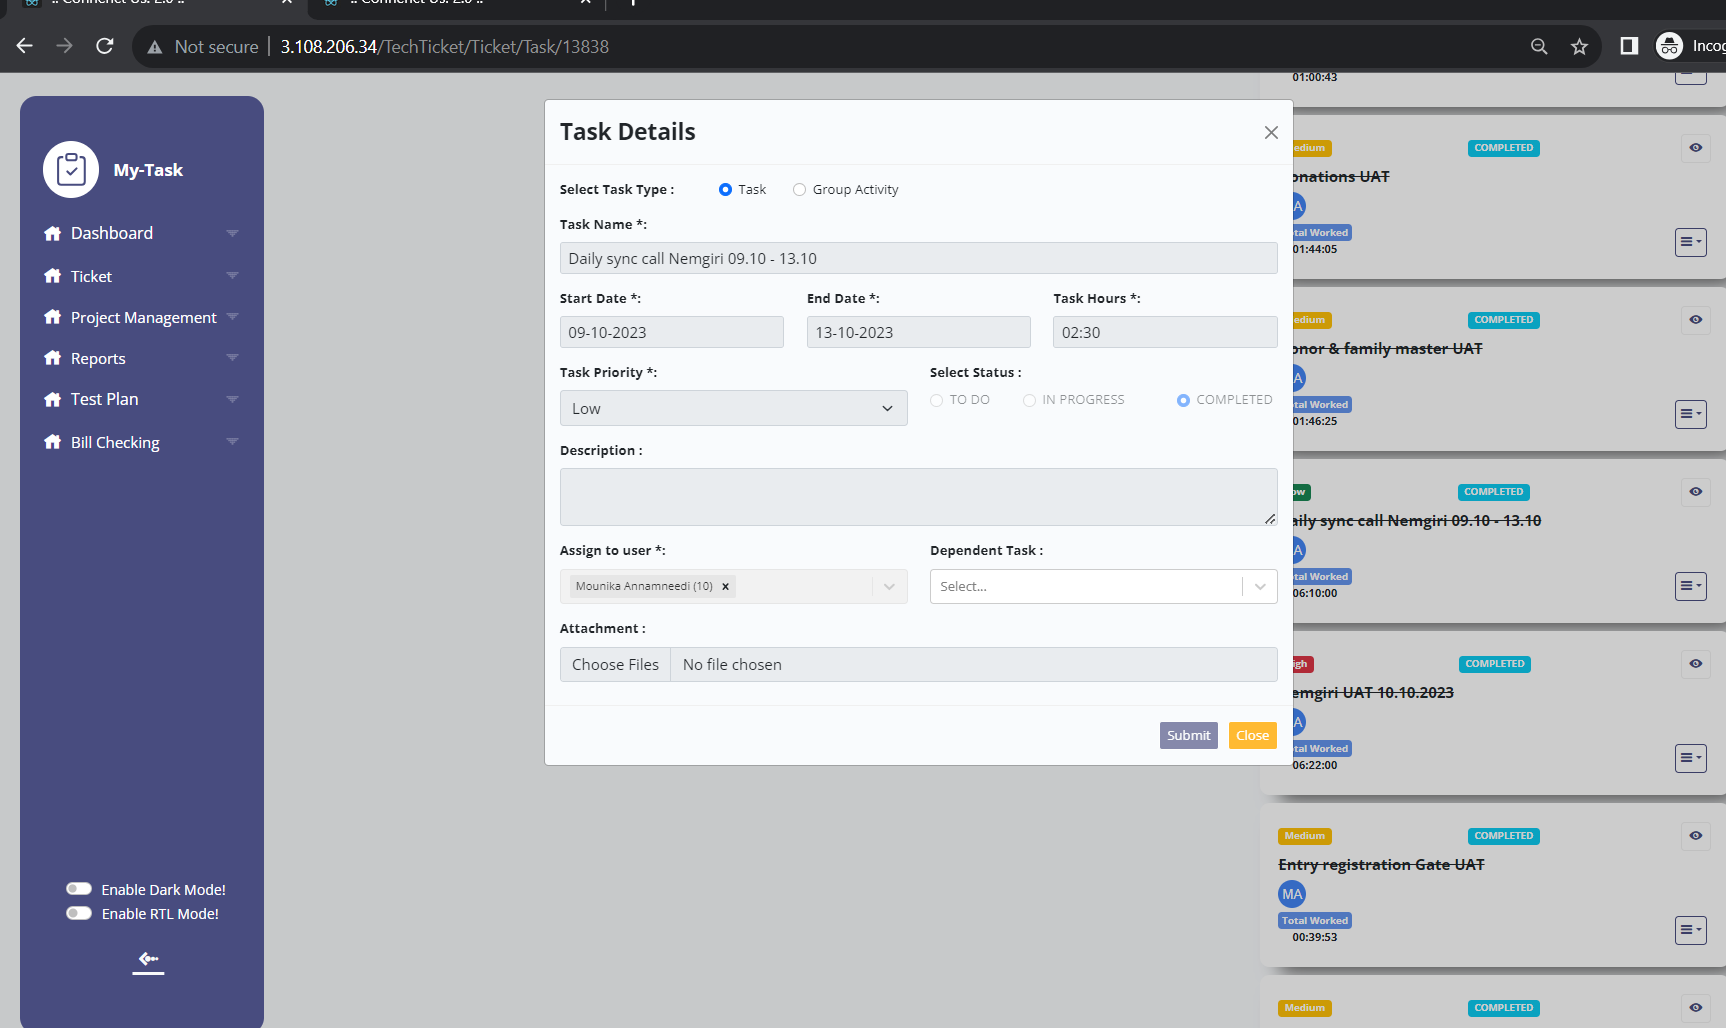Open Bill Checking in the sidebar

(115, 442)
